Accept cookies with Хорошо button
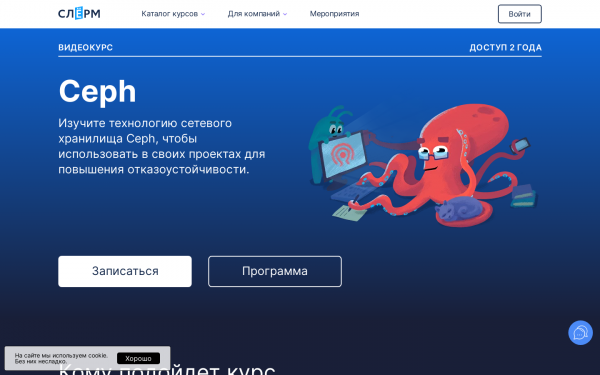This screenshot has width=600, height=375. pos(138,358)
